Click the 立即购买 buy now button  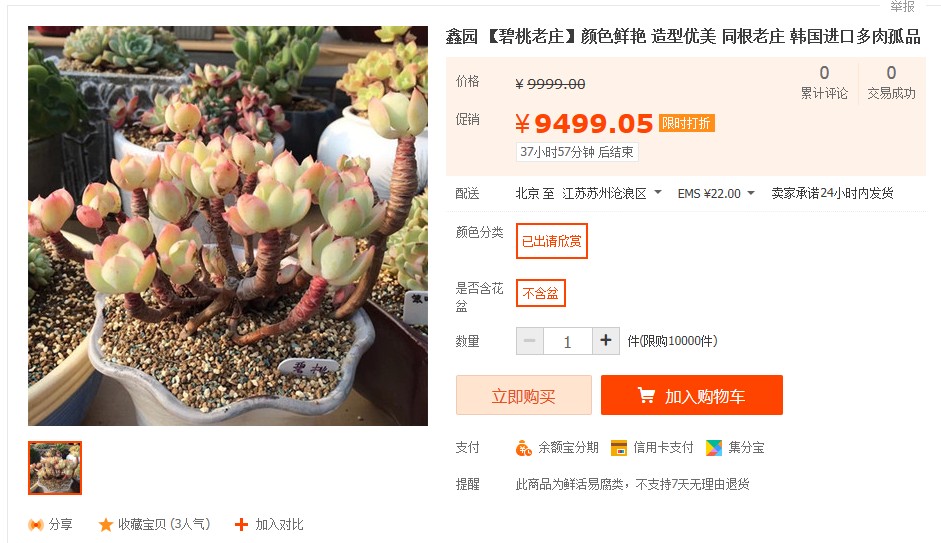[x=523, y=395]
